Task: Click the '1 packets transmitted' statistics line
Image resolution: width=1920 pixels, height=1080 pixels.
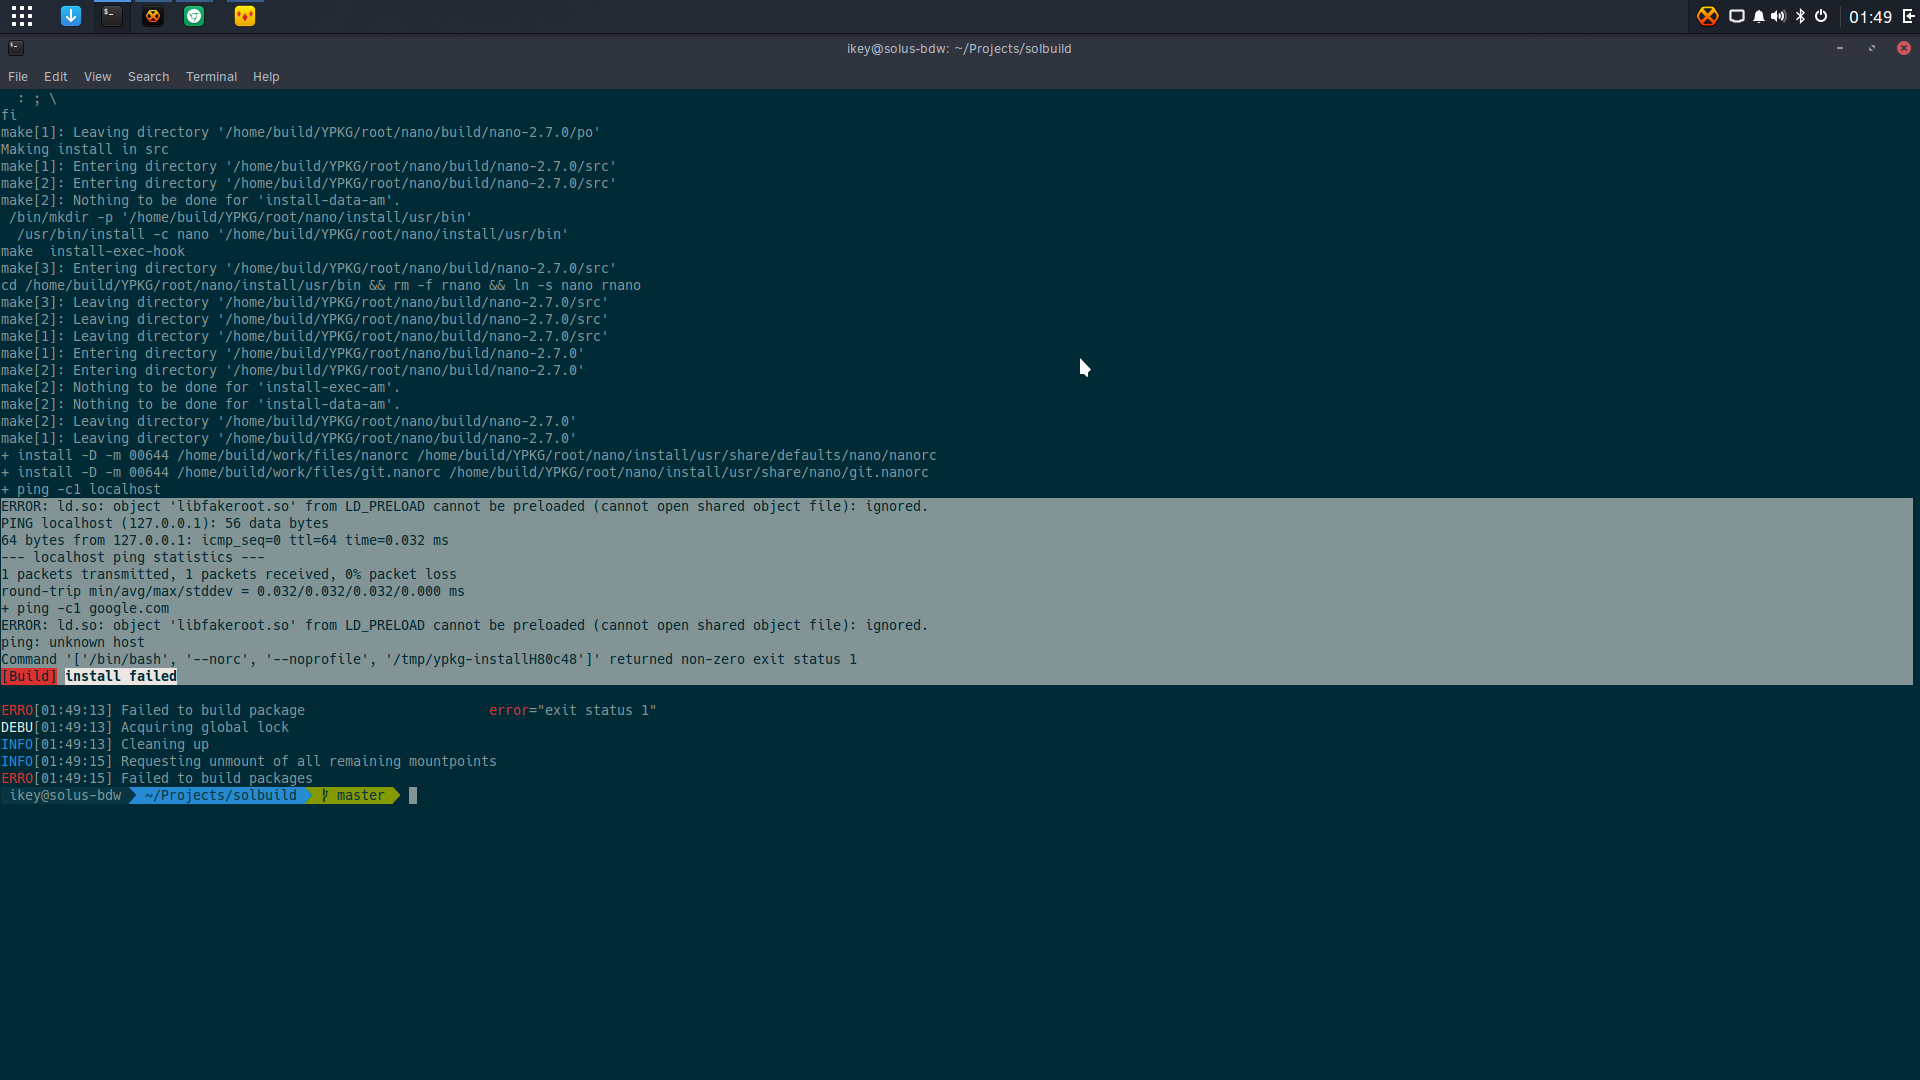Action: pyautogui.click(x=229, y=575)
